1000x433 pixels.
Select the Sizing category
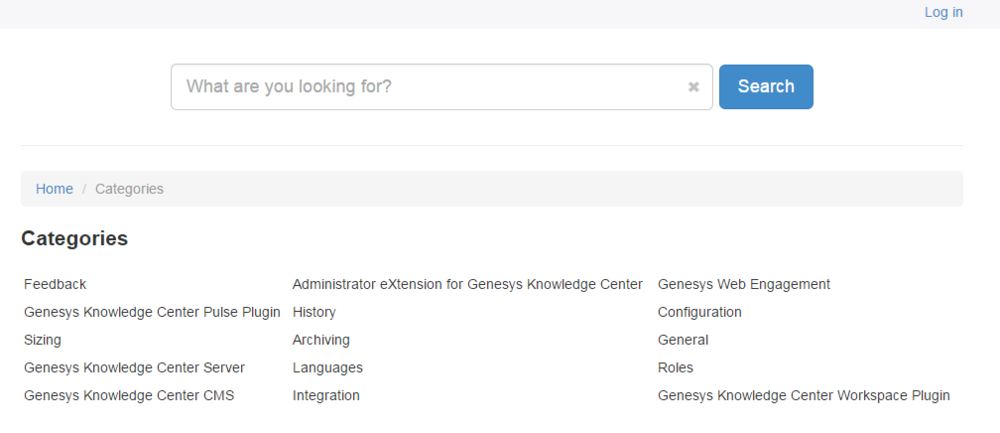[x=42, y=340]
